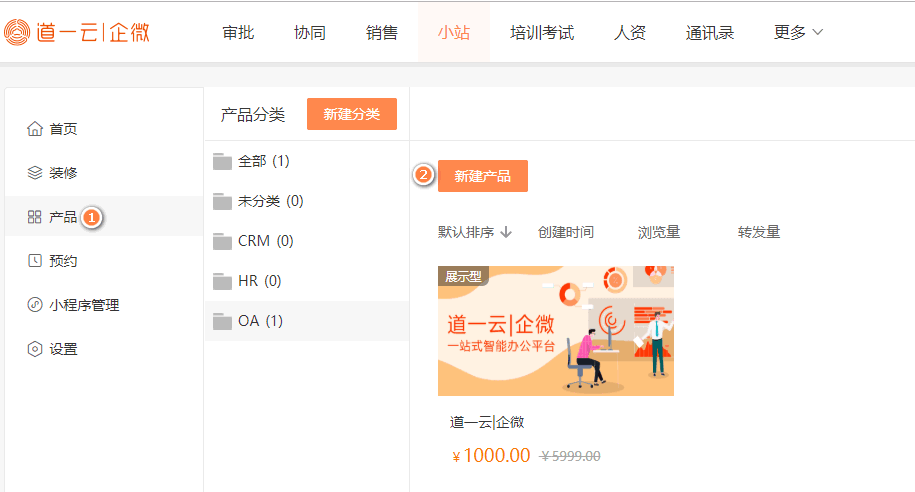Click the 首页 home icon
Screen dimensions: 915x492
point(35,129)
